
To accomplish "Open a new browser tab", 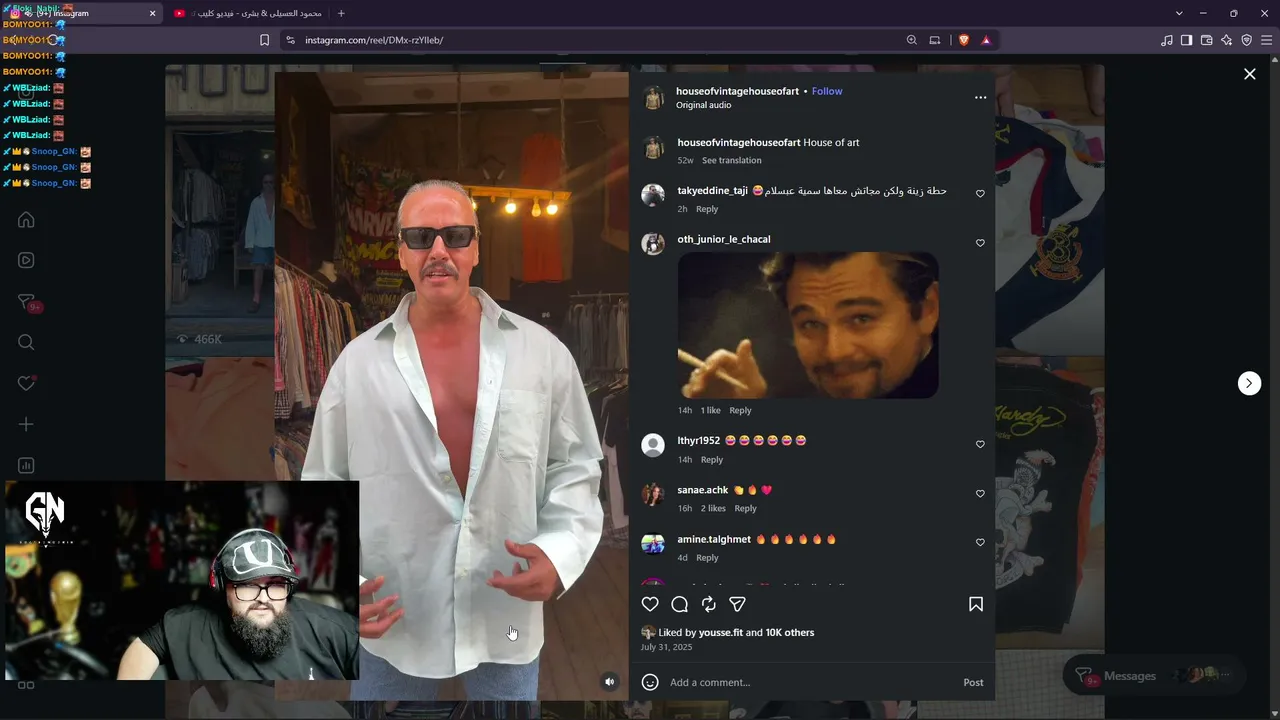I will (341, 13).
